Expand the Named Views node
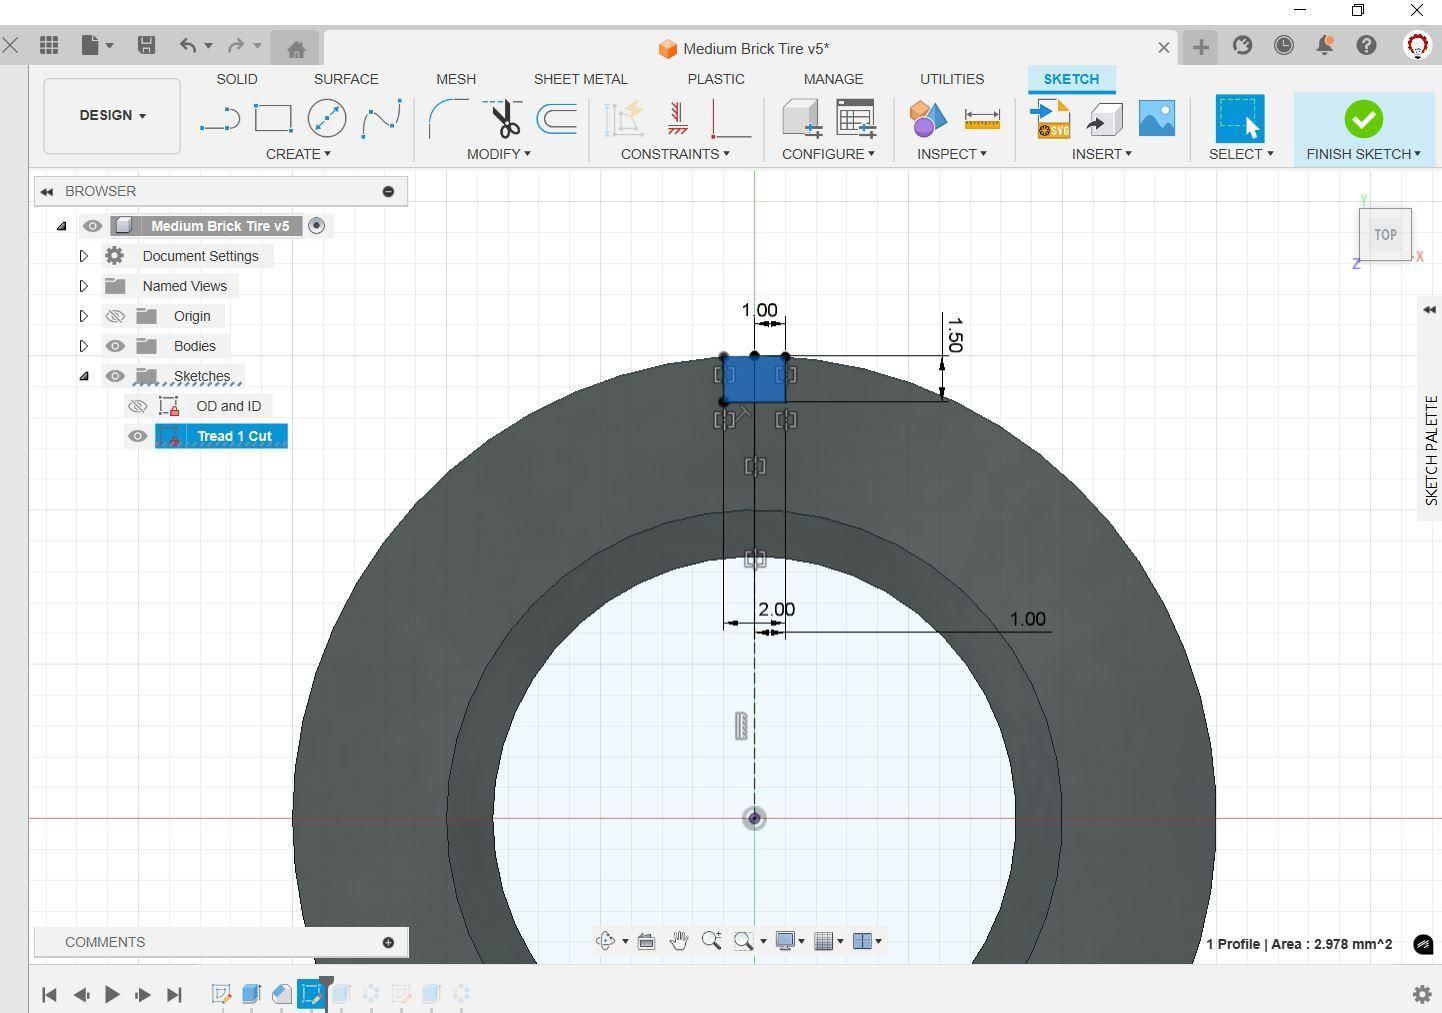Image resolution: width=1442 pixels, height=1013 pixels. (x=84, y=286)
